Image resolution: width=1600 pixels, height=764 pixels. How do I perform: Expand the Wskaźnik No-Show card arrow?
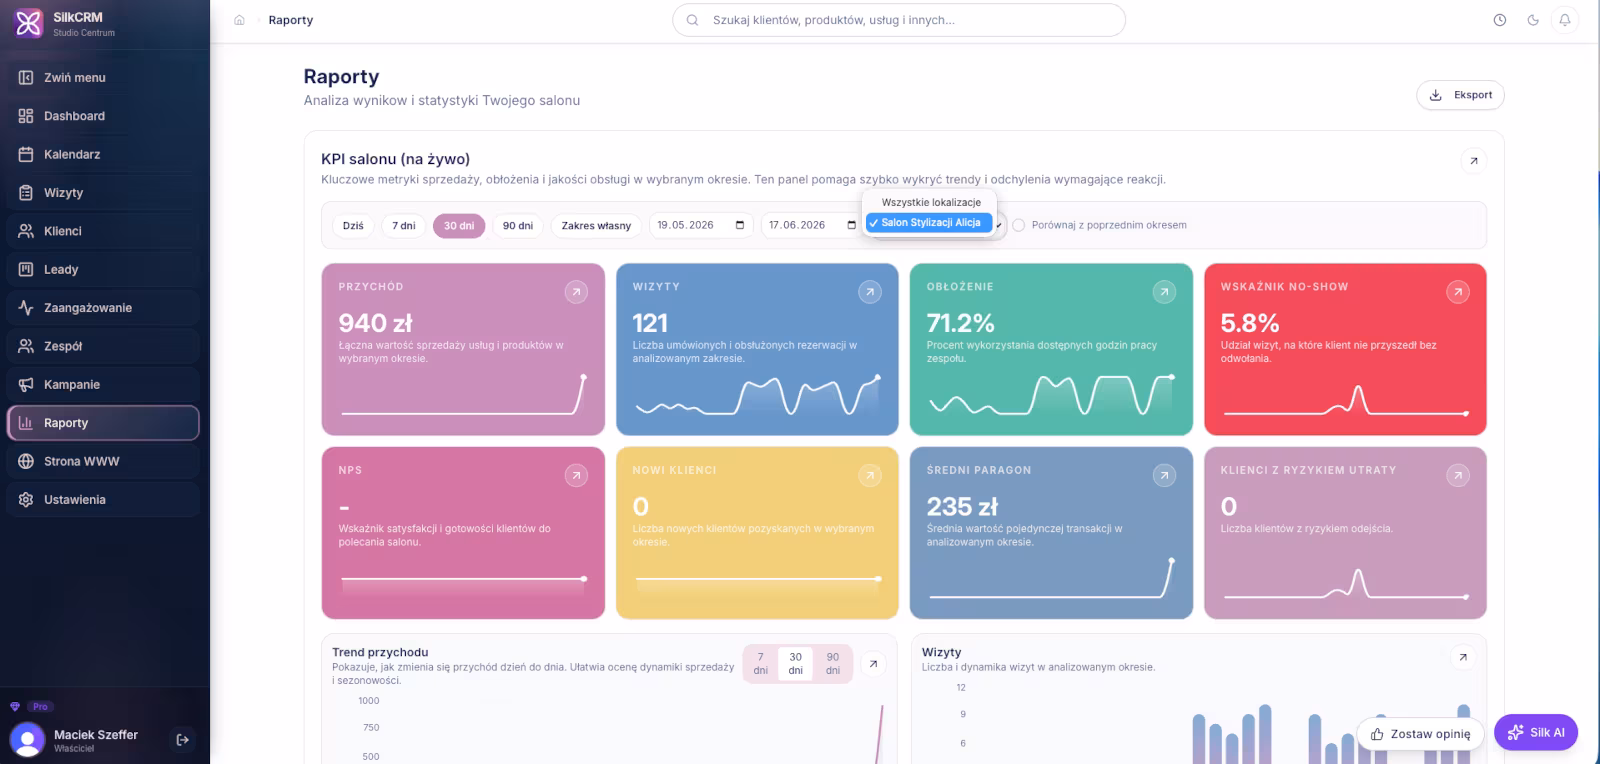(x=1458, y=292)
